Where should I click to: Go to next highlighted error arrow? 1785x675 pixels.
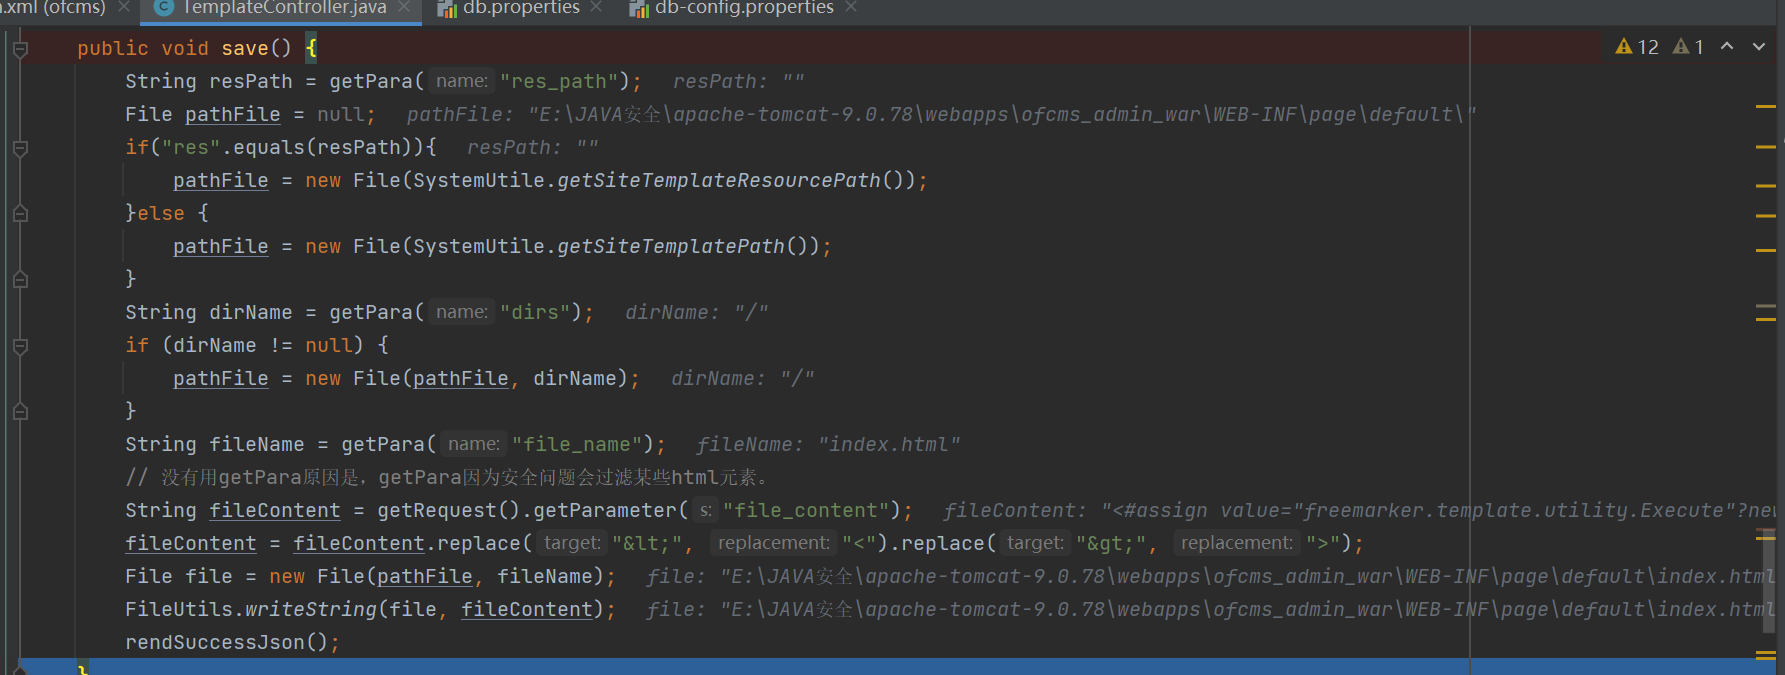[x=1759, y=46]
